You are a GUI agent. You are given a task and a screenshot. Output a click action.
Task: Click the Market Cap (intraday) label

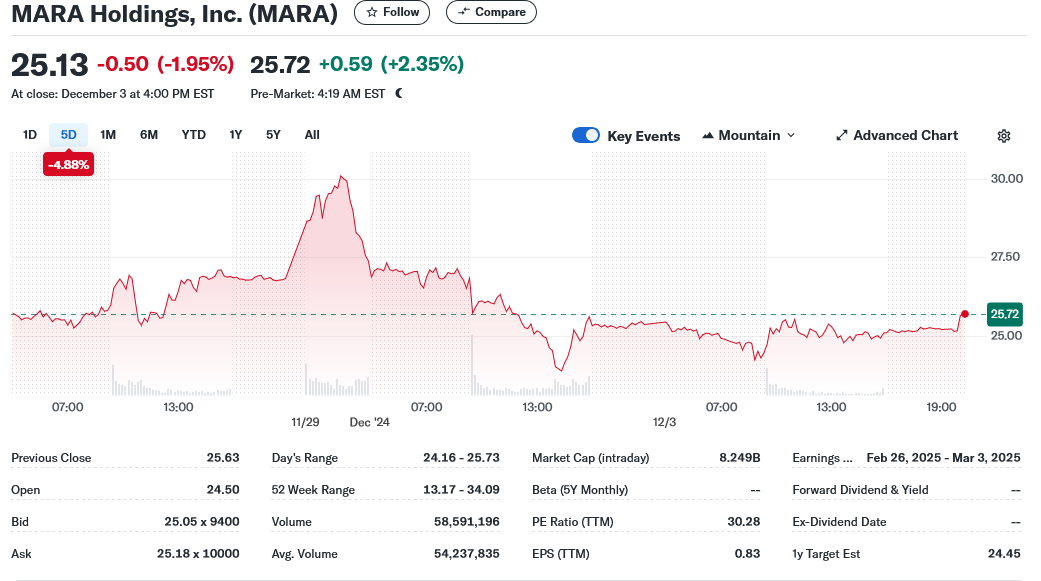click(x=591, y=457)
